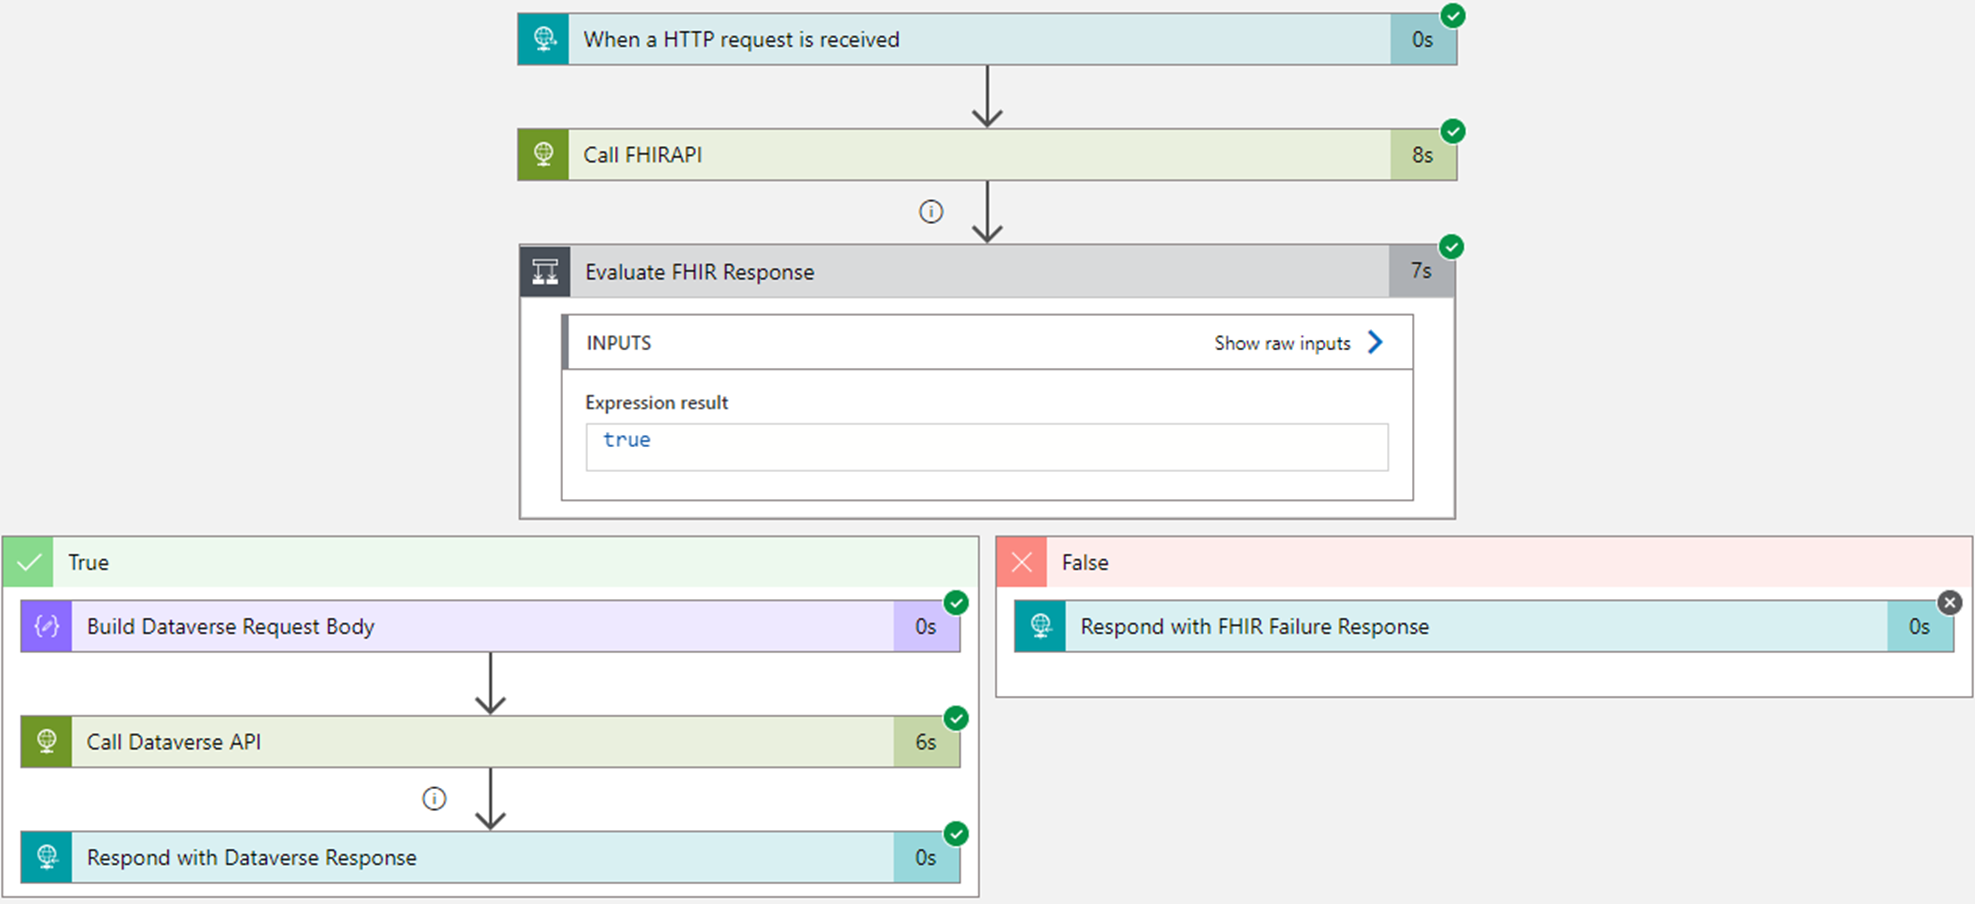Click the Respond with Dataverse Response icon
The height and width of the screenshot is (904, 1975).
(47, 858)
